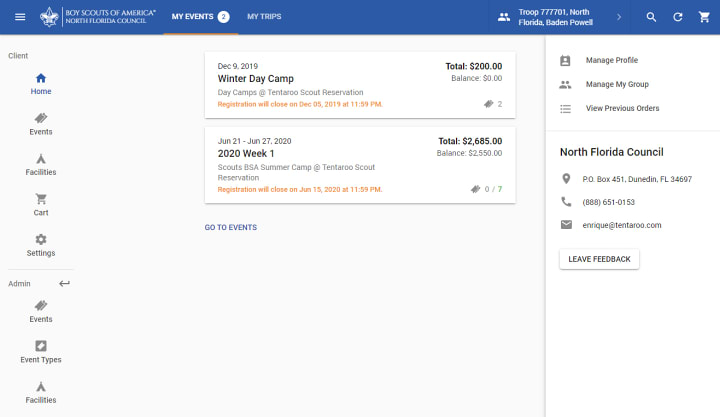Image resolution: width=720 pixels, height=417 pixels.
Task: Click Total: $2,685.00 on 2020 Week 1
Action: coord(470,141)
